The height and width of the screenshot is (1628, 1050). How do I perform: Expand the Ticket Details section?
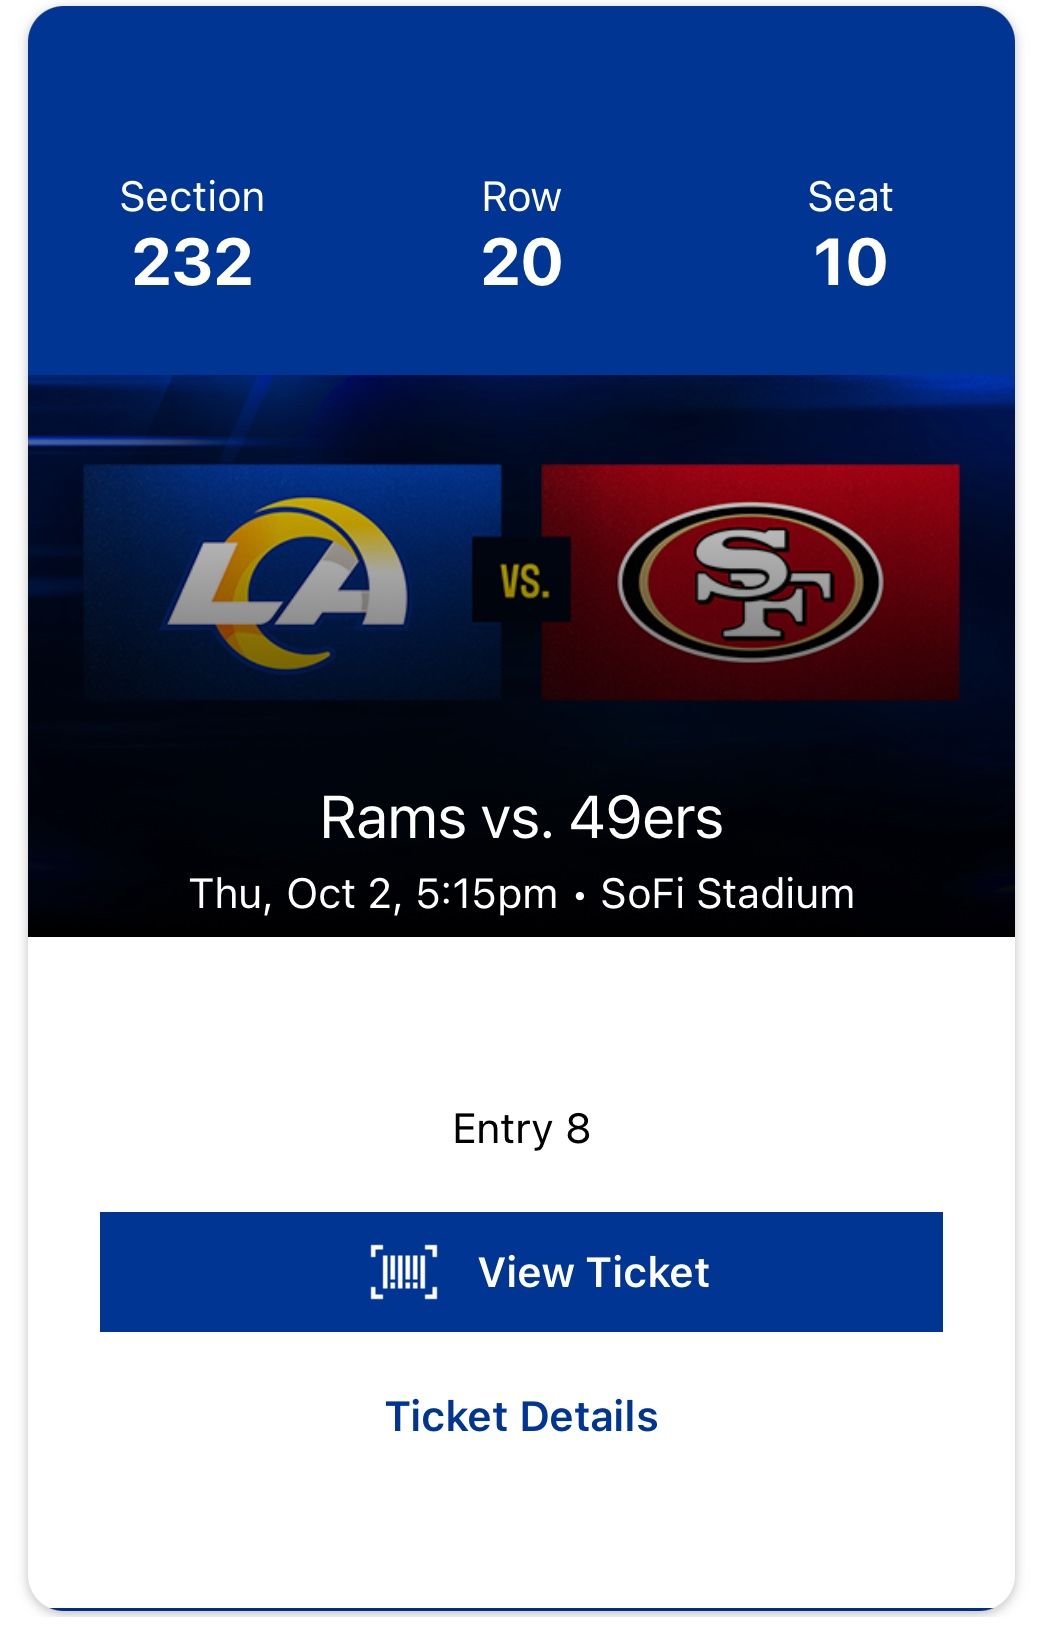(x=522, y=1415)
